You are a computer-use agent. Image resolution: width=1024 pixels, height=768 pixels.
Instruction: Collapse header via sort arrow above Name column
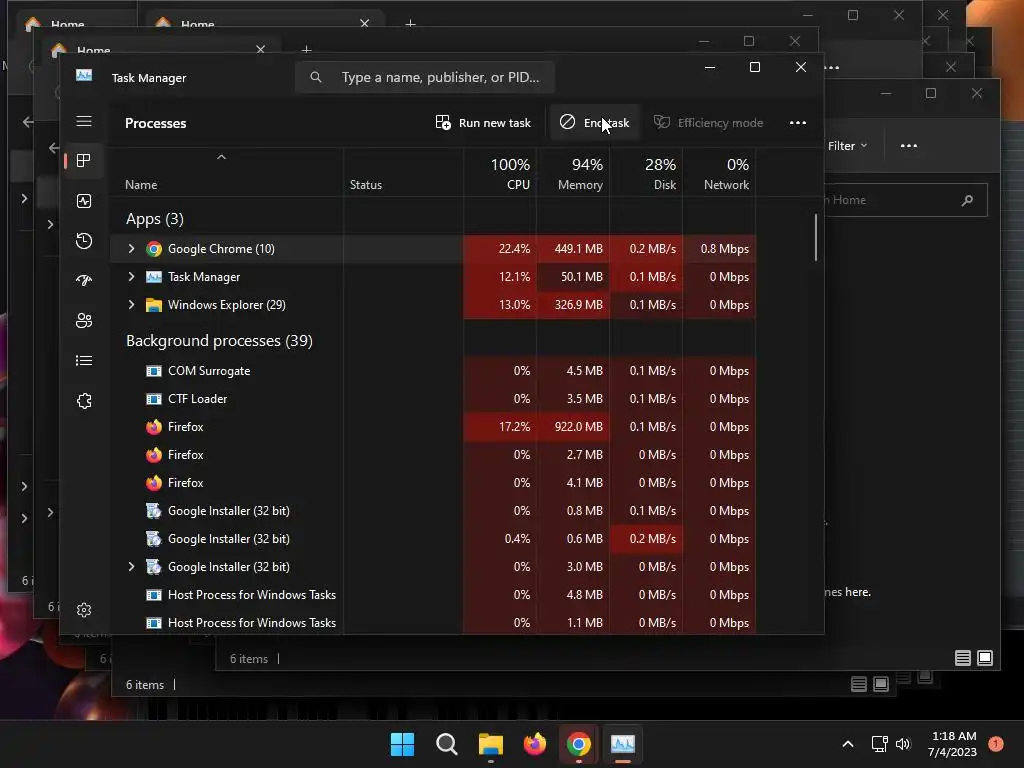221,157
